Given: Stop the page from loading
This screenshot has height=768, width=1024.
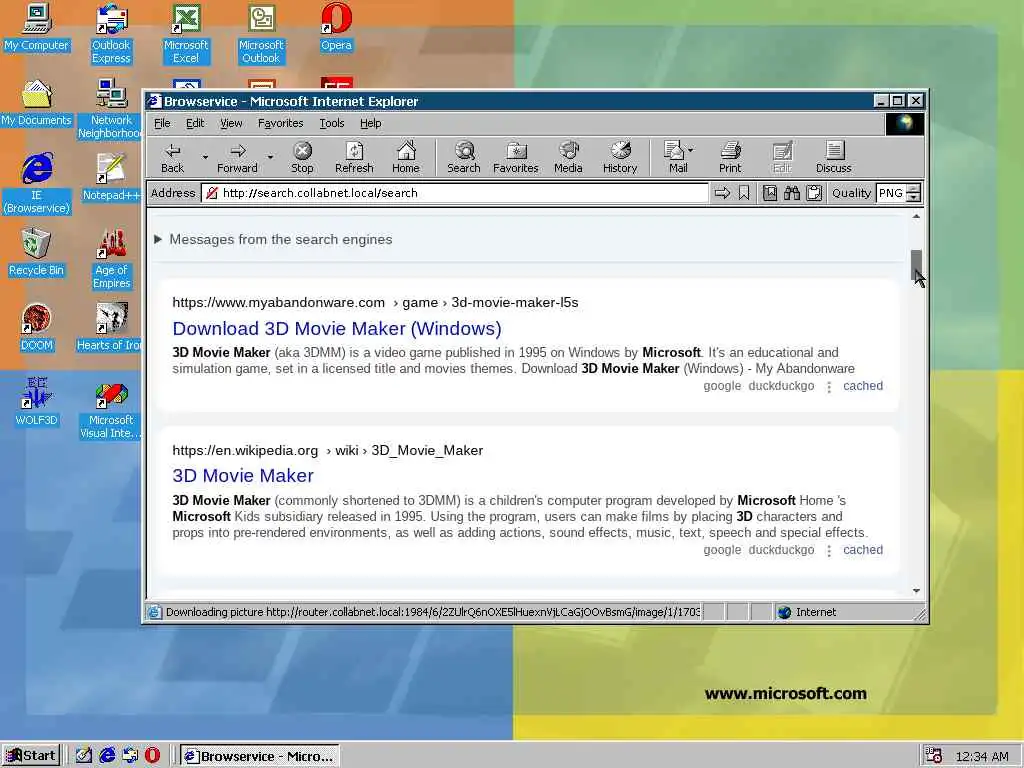Looking at the screenshot, I should (302, 157).
